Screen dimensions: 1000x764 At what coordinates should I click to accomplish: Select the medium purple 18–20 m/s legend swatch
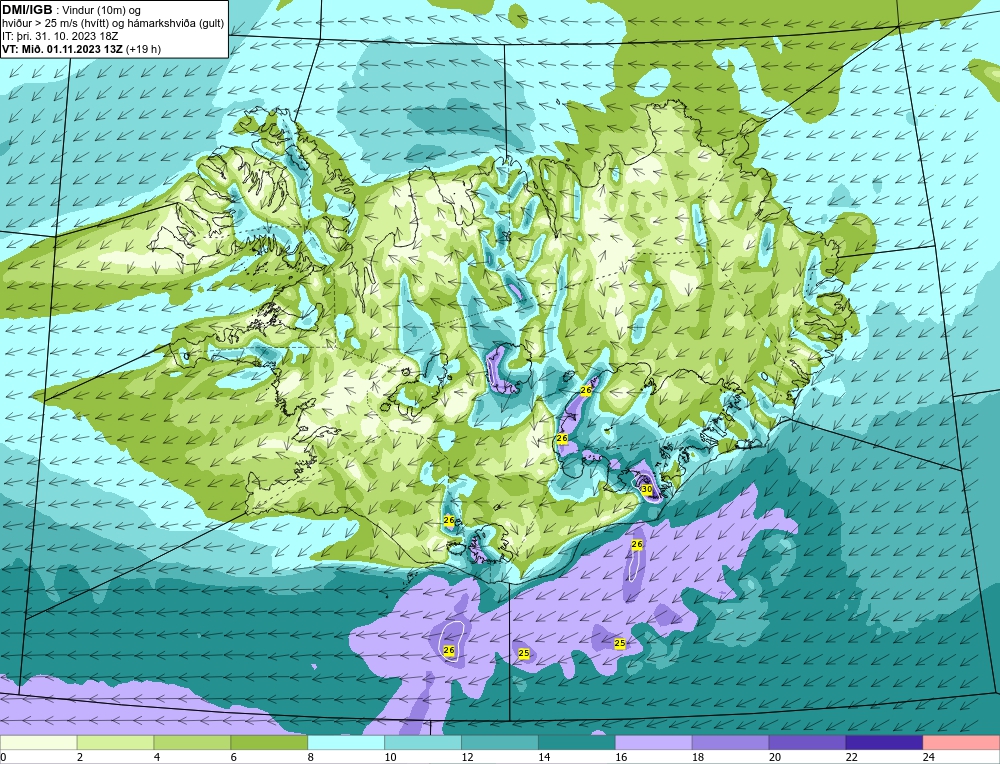(x=730, y=743)
